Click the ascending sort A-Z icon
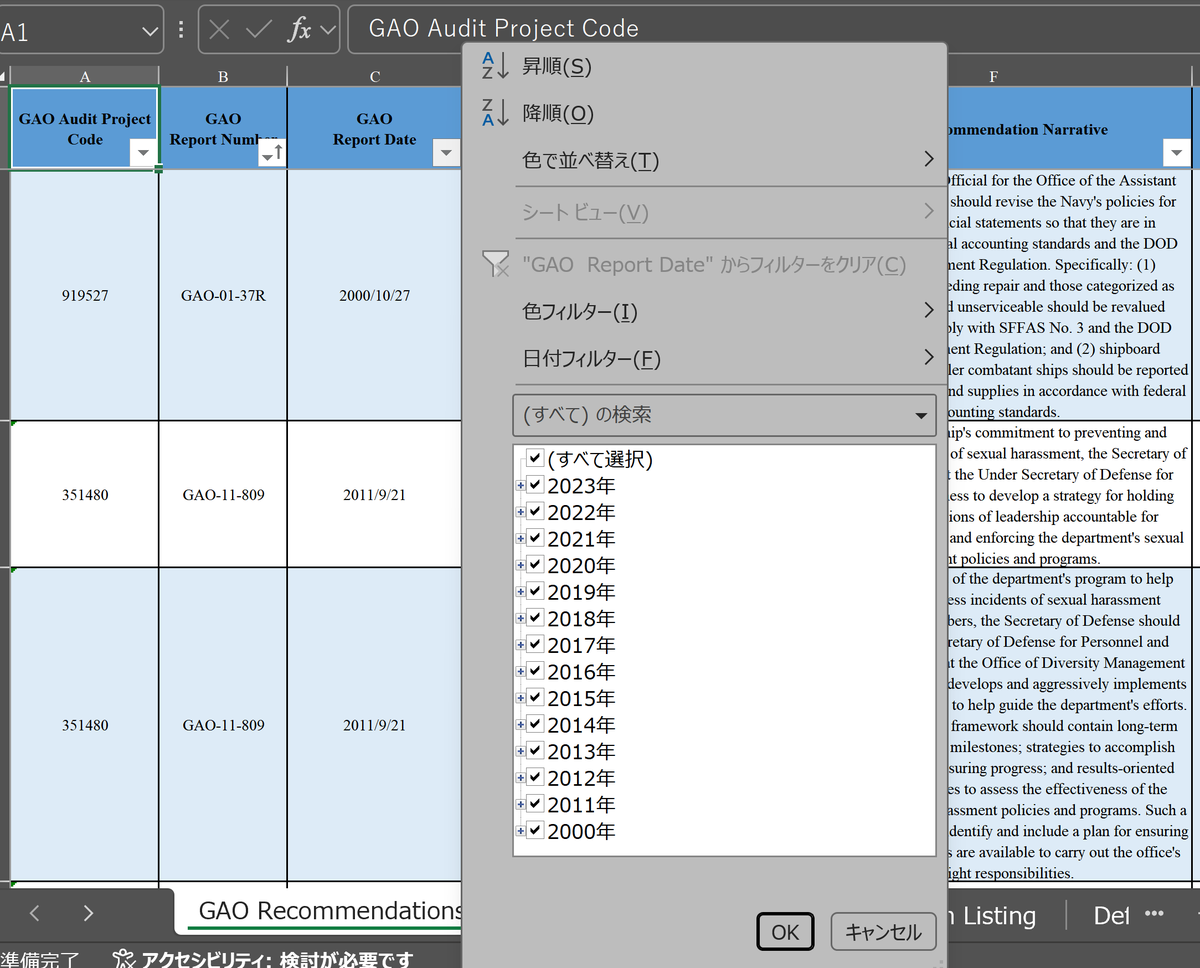Viewport: 1200px width, 968px height. (495, 67)
